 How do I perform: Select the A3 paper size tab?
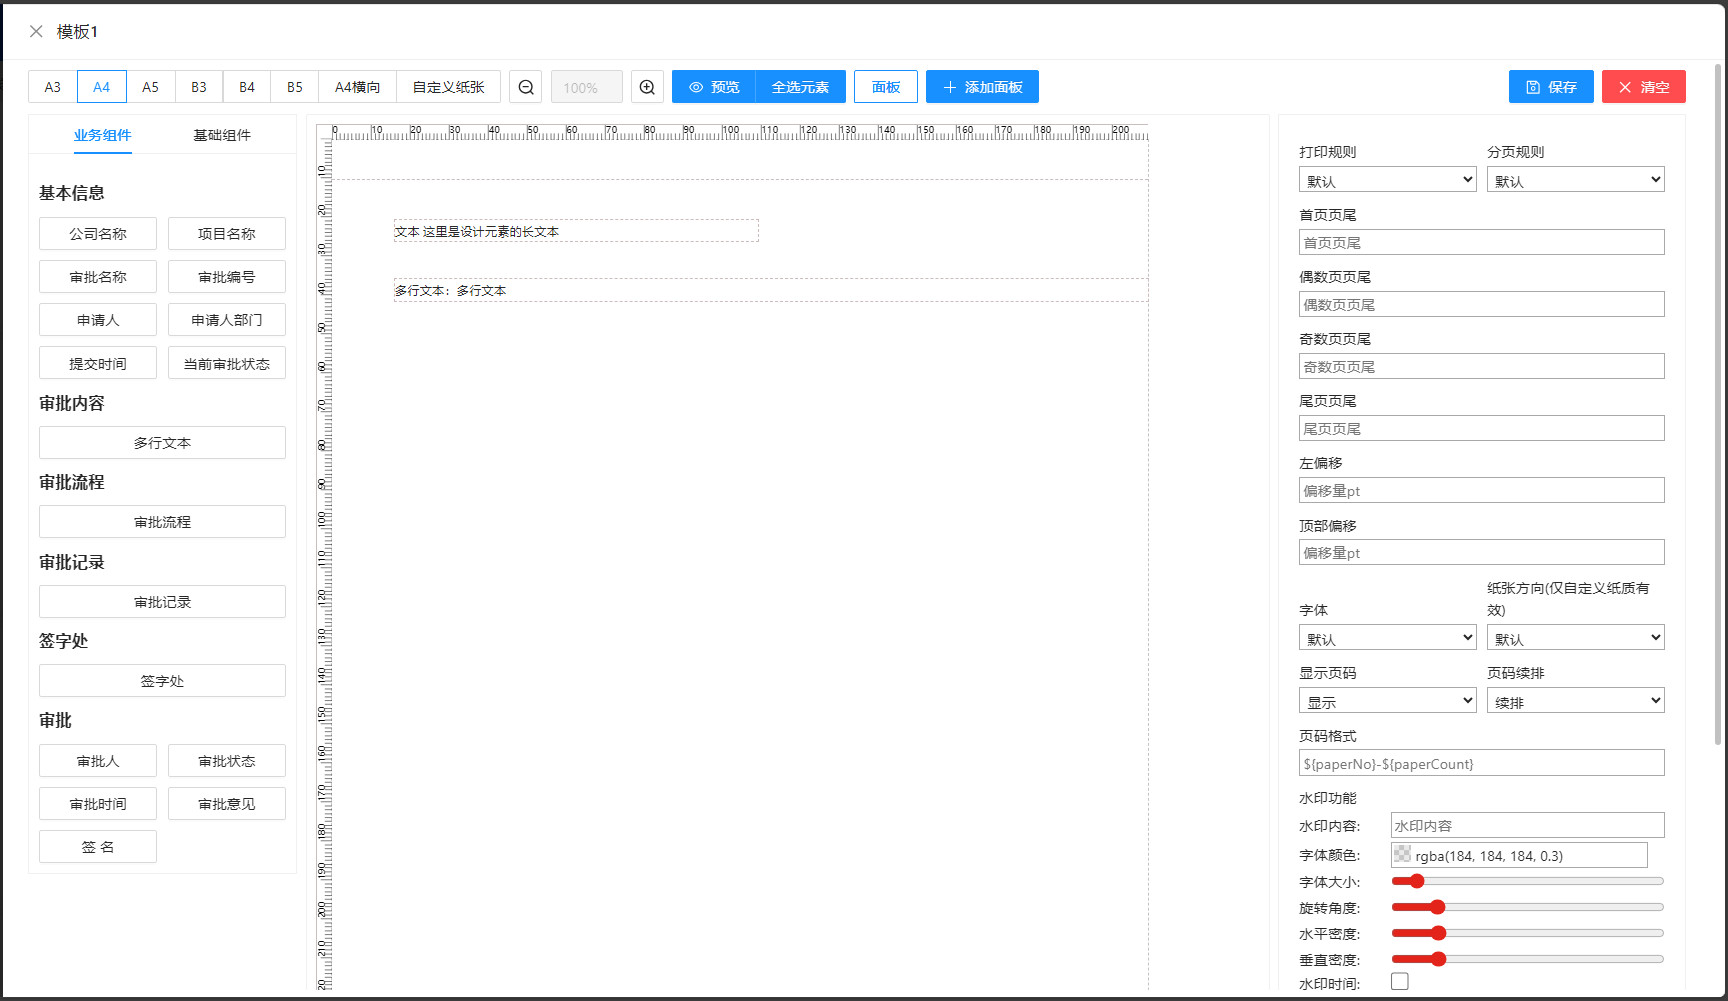pyautogui.click(x=53, y=87)
